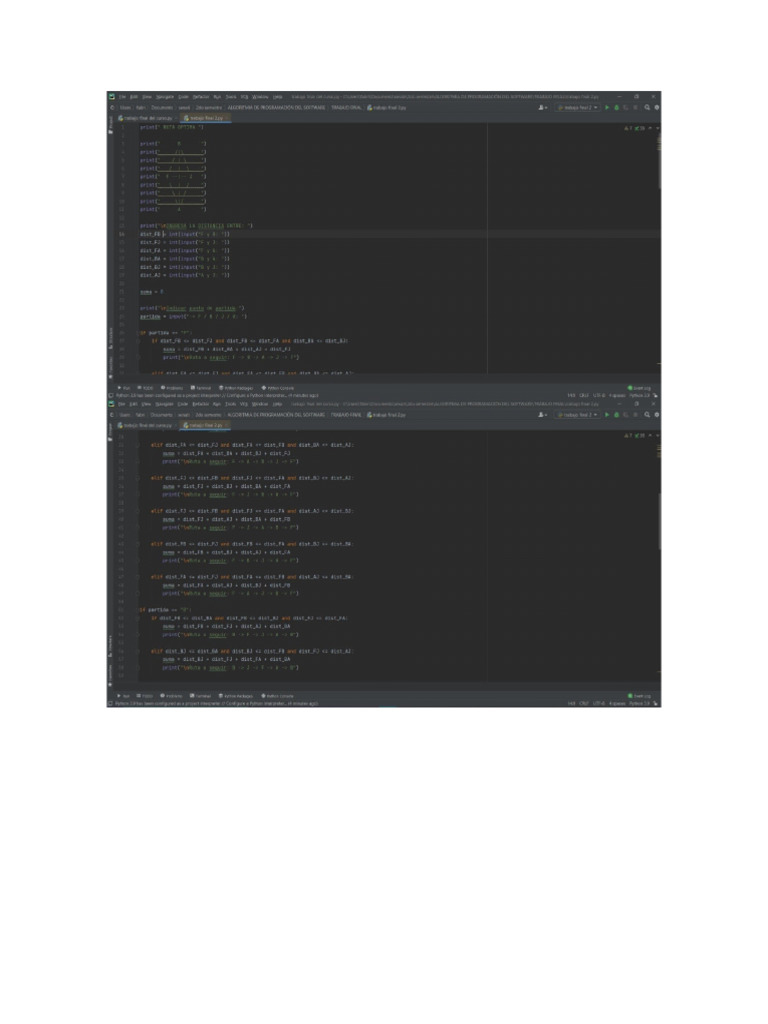
Task: Open the IDE settings gear icon in upper window
Action: coord(656,107)
